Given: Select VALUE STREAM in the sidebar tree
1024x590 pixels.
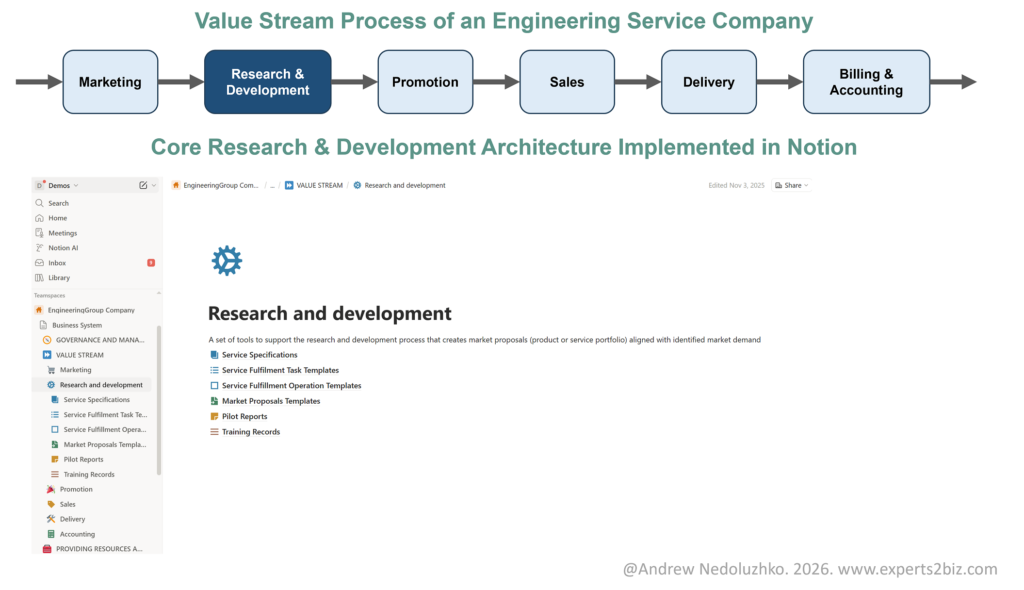Looking at the screenshot, I should (79, 355).
